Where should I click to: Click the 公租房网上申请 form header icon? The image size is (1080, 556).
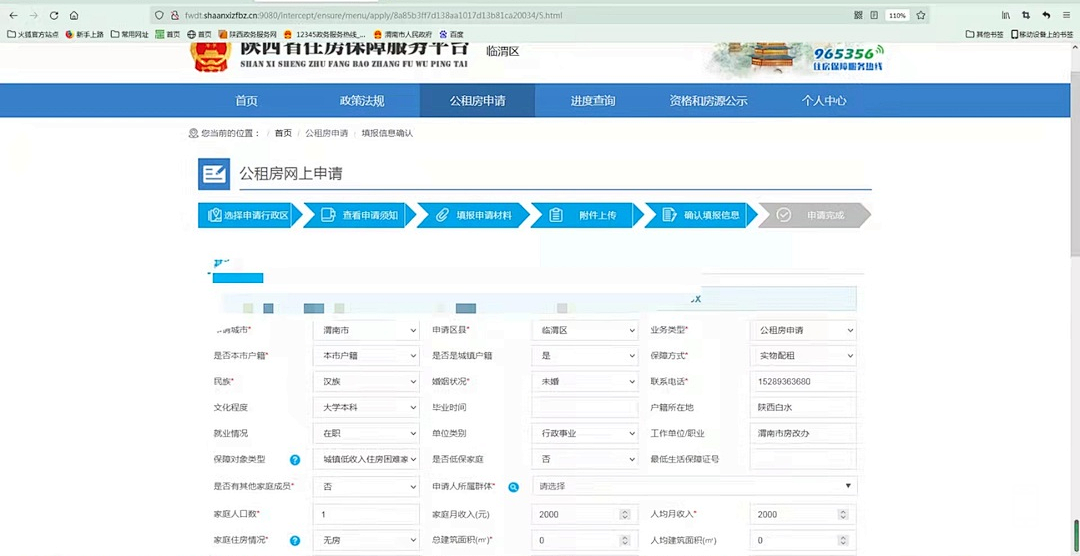(x=214, y=174)
